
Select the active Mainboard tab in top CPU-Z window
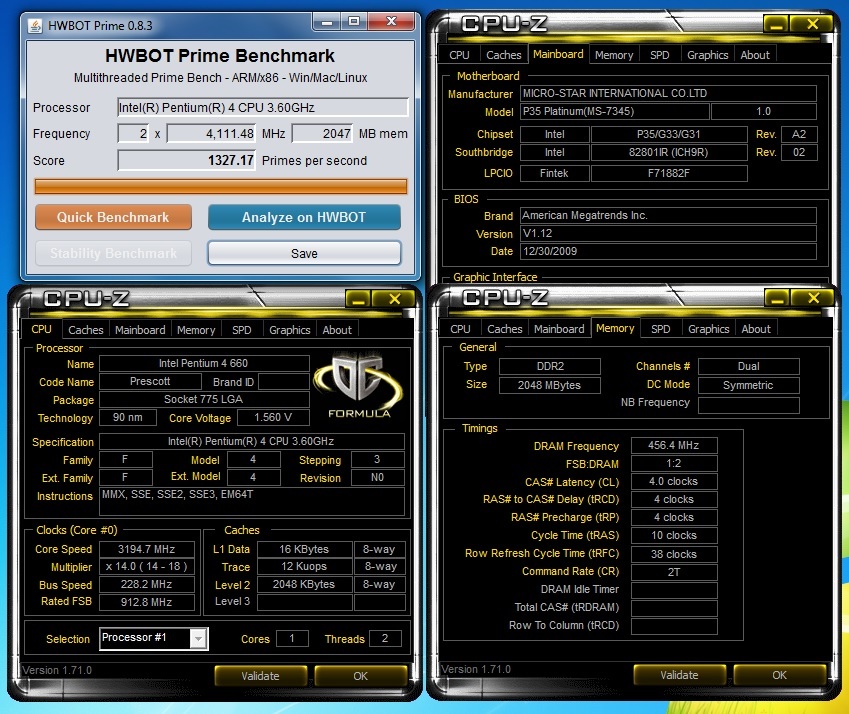tap(558, 54)
